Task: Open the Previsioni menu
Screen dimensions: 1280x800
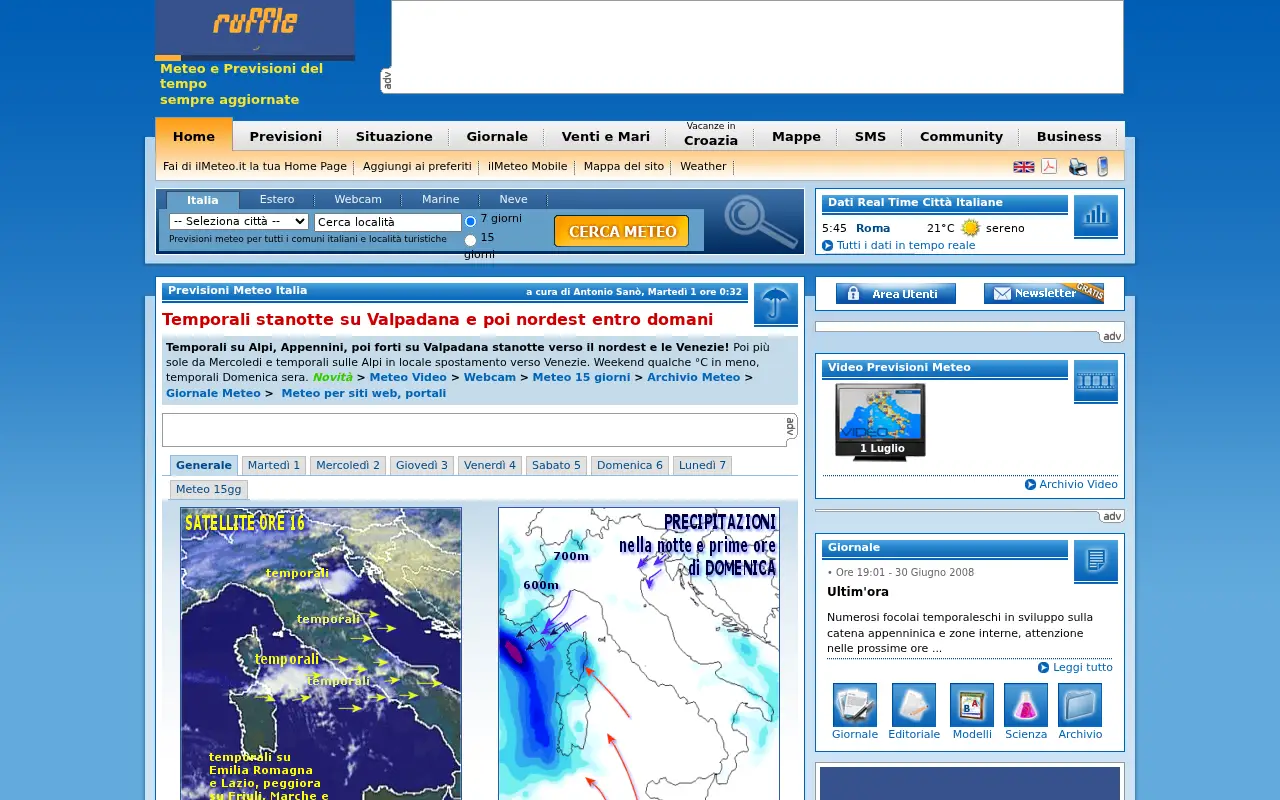Action: (286, 137)
